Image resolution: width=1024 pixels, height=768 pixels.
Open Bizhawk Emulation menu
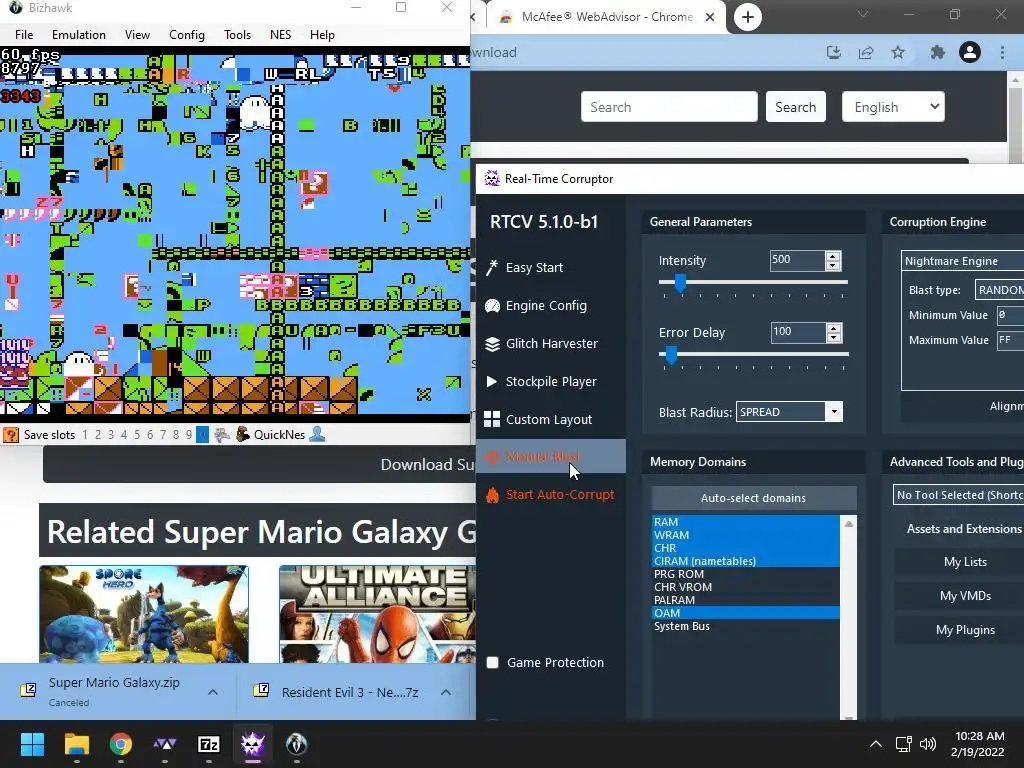point(78,35)
